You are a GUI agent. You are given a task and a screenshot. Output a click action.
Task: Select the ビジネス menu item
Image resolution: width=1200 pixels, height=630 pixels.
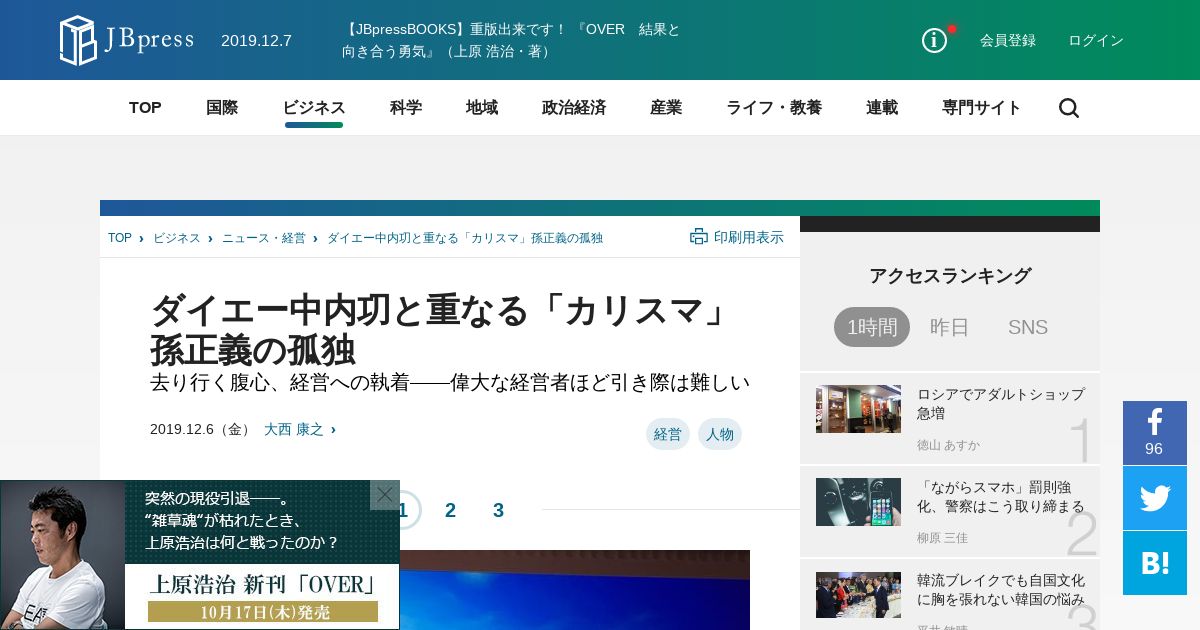tap(314, 108)
